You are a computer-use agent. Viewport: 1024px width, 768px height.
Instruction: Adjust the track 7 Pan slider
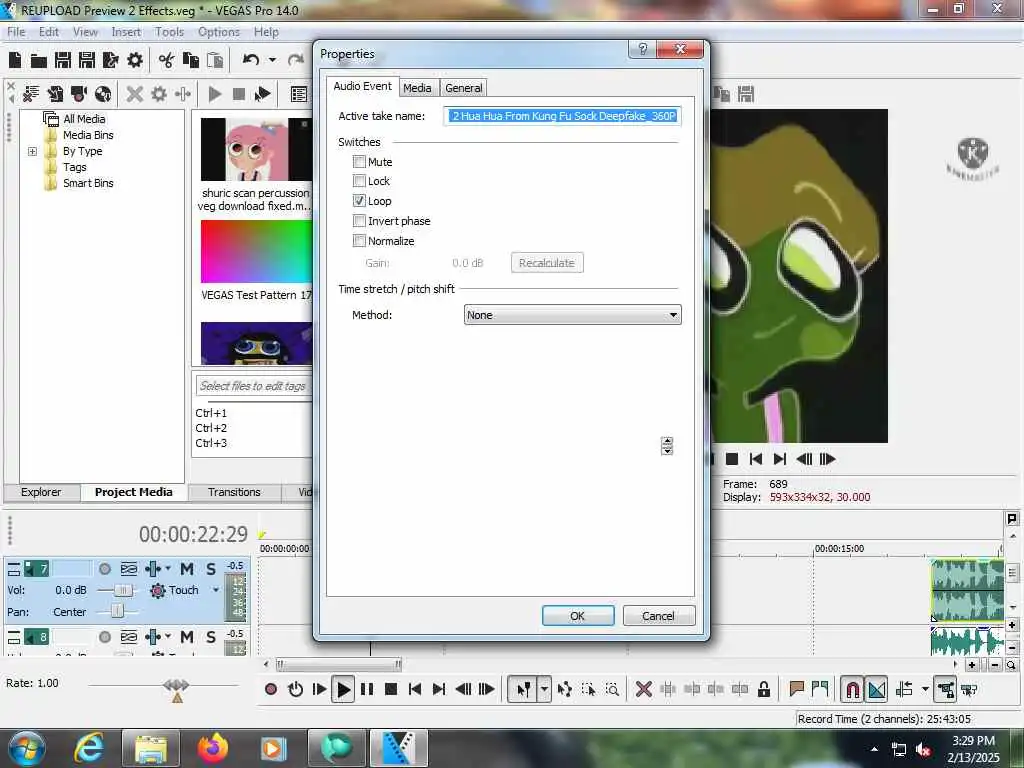tap(117, 611)
